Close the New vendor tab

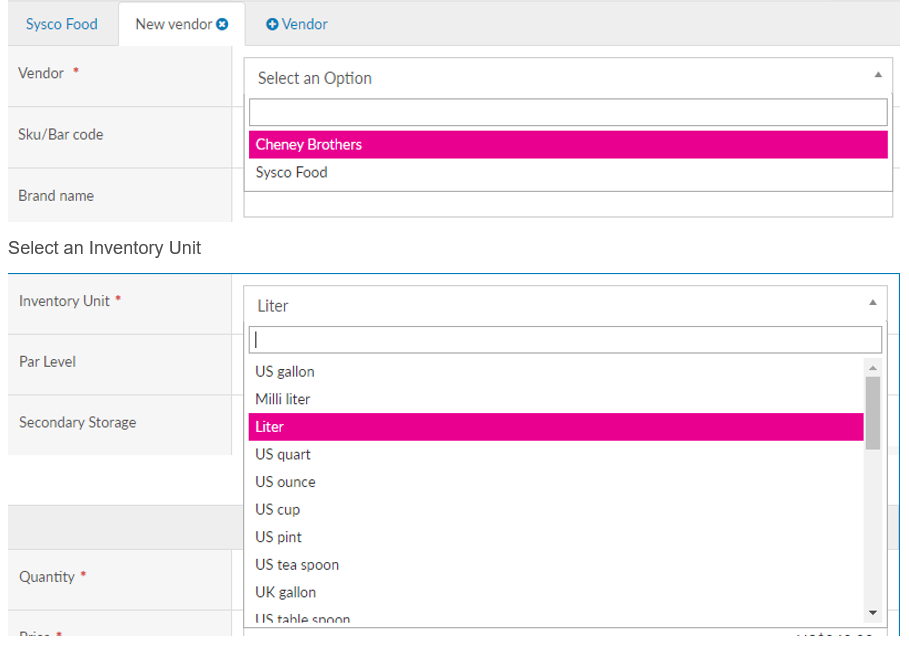(222, 24)
